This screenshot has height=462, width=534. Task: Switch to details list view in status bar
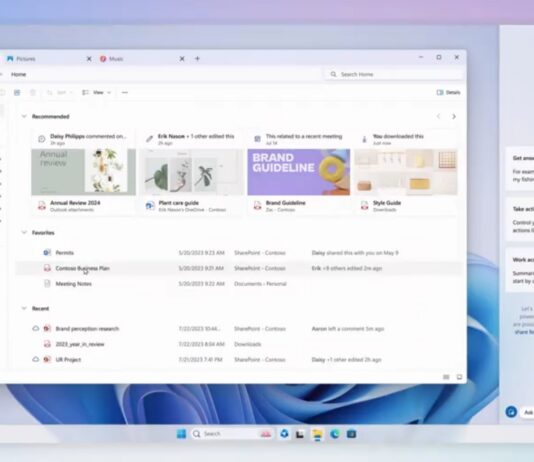click(446, 377)
